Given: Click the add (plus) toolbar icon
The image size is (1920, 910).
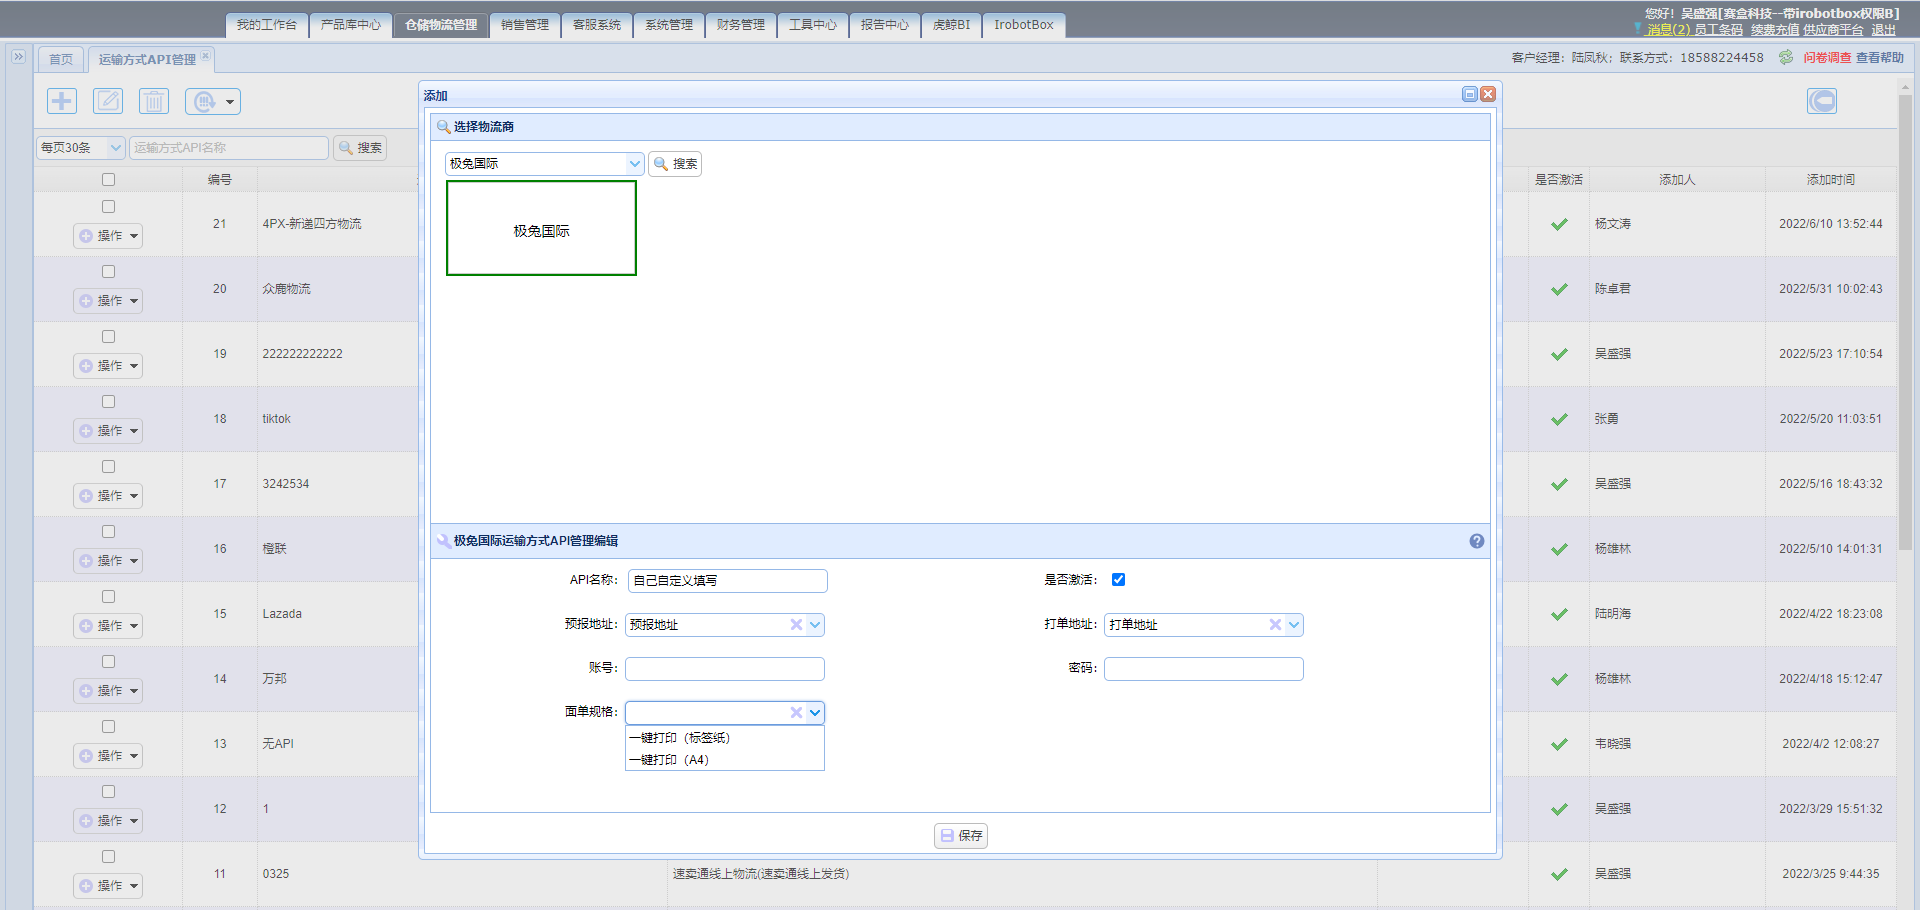Looking at the screenshot, I should 62,101.
